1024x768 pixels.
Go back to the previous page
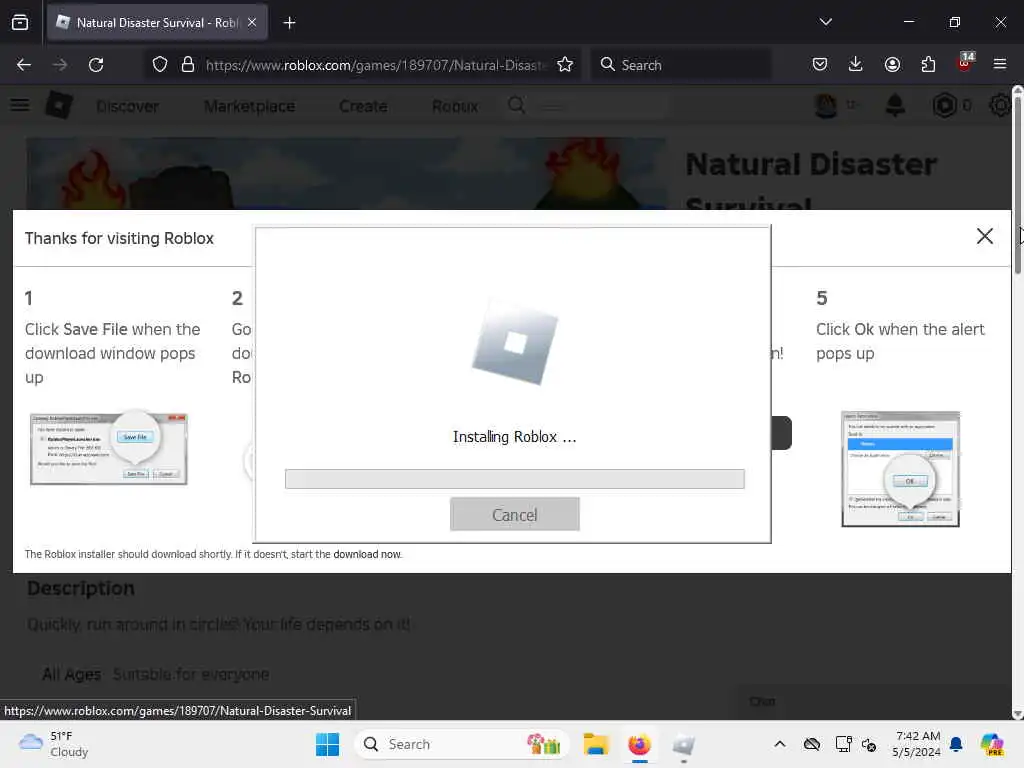[x=24, y=65]
